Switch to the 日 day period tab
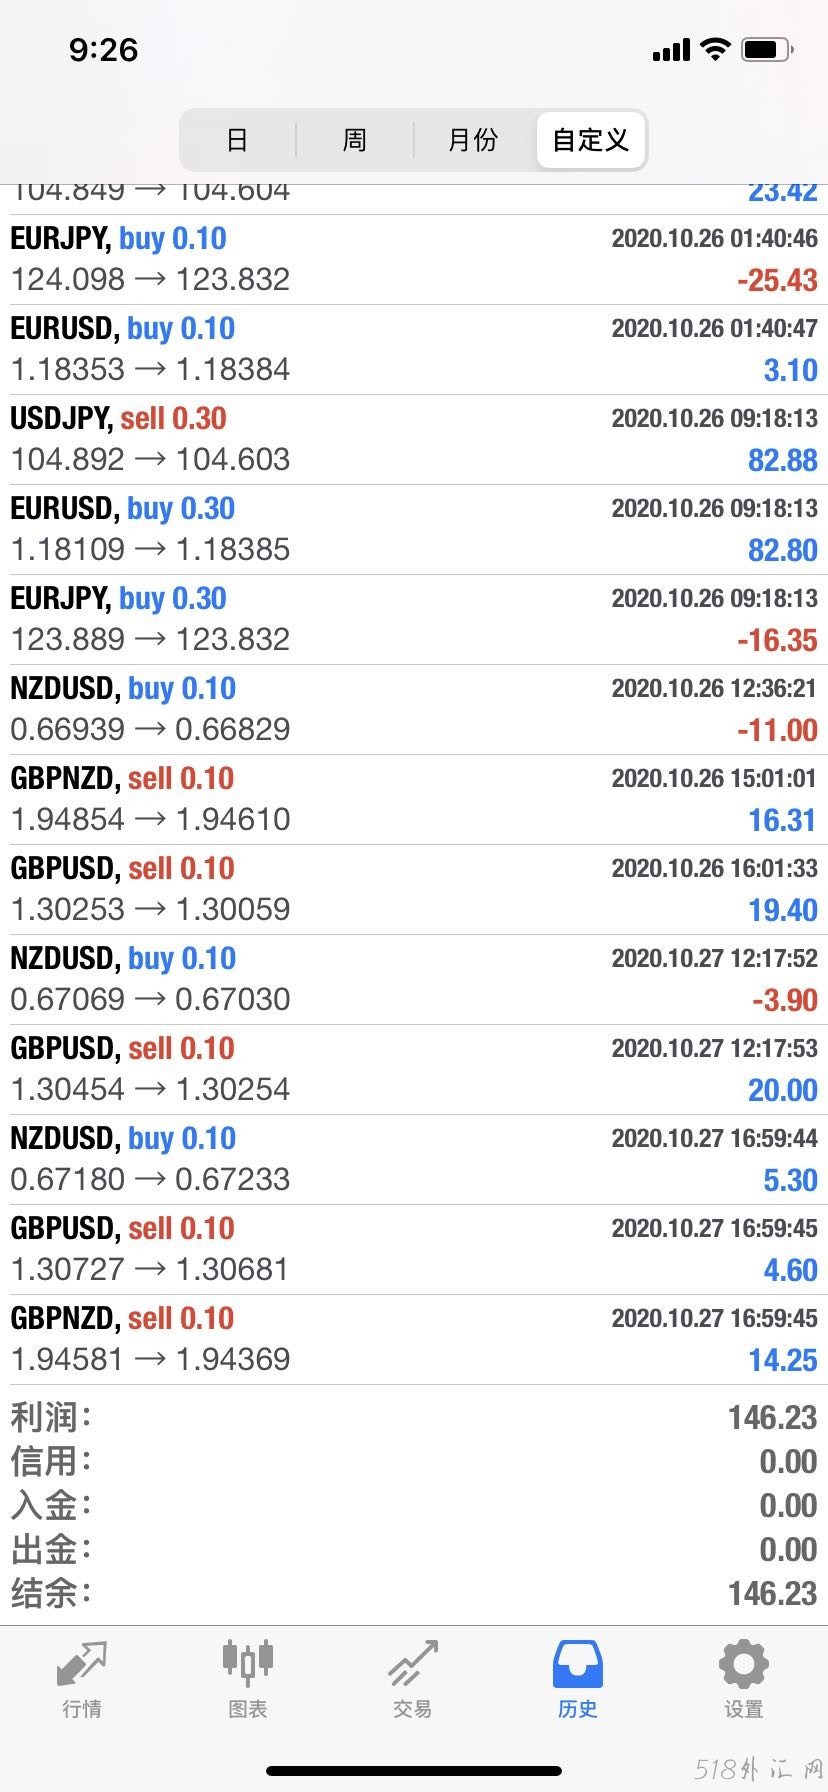 point(237,140)
